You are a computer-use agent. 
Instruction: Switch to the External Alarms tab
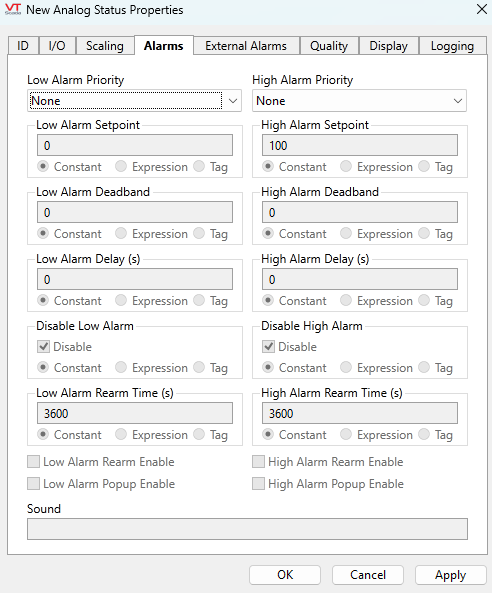246,46
